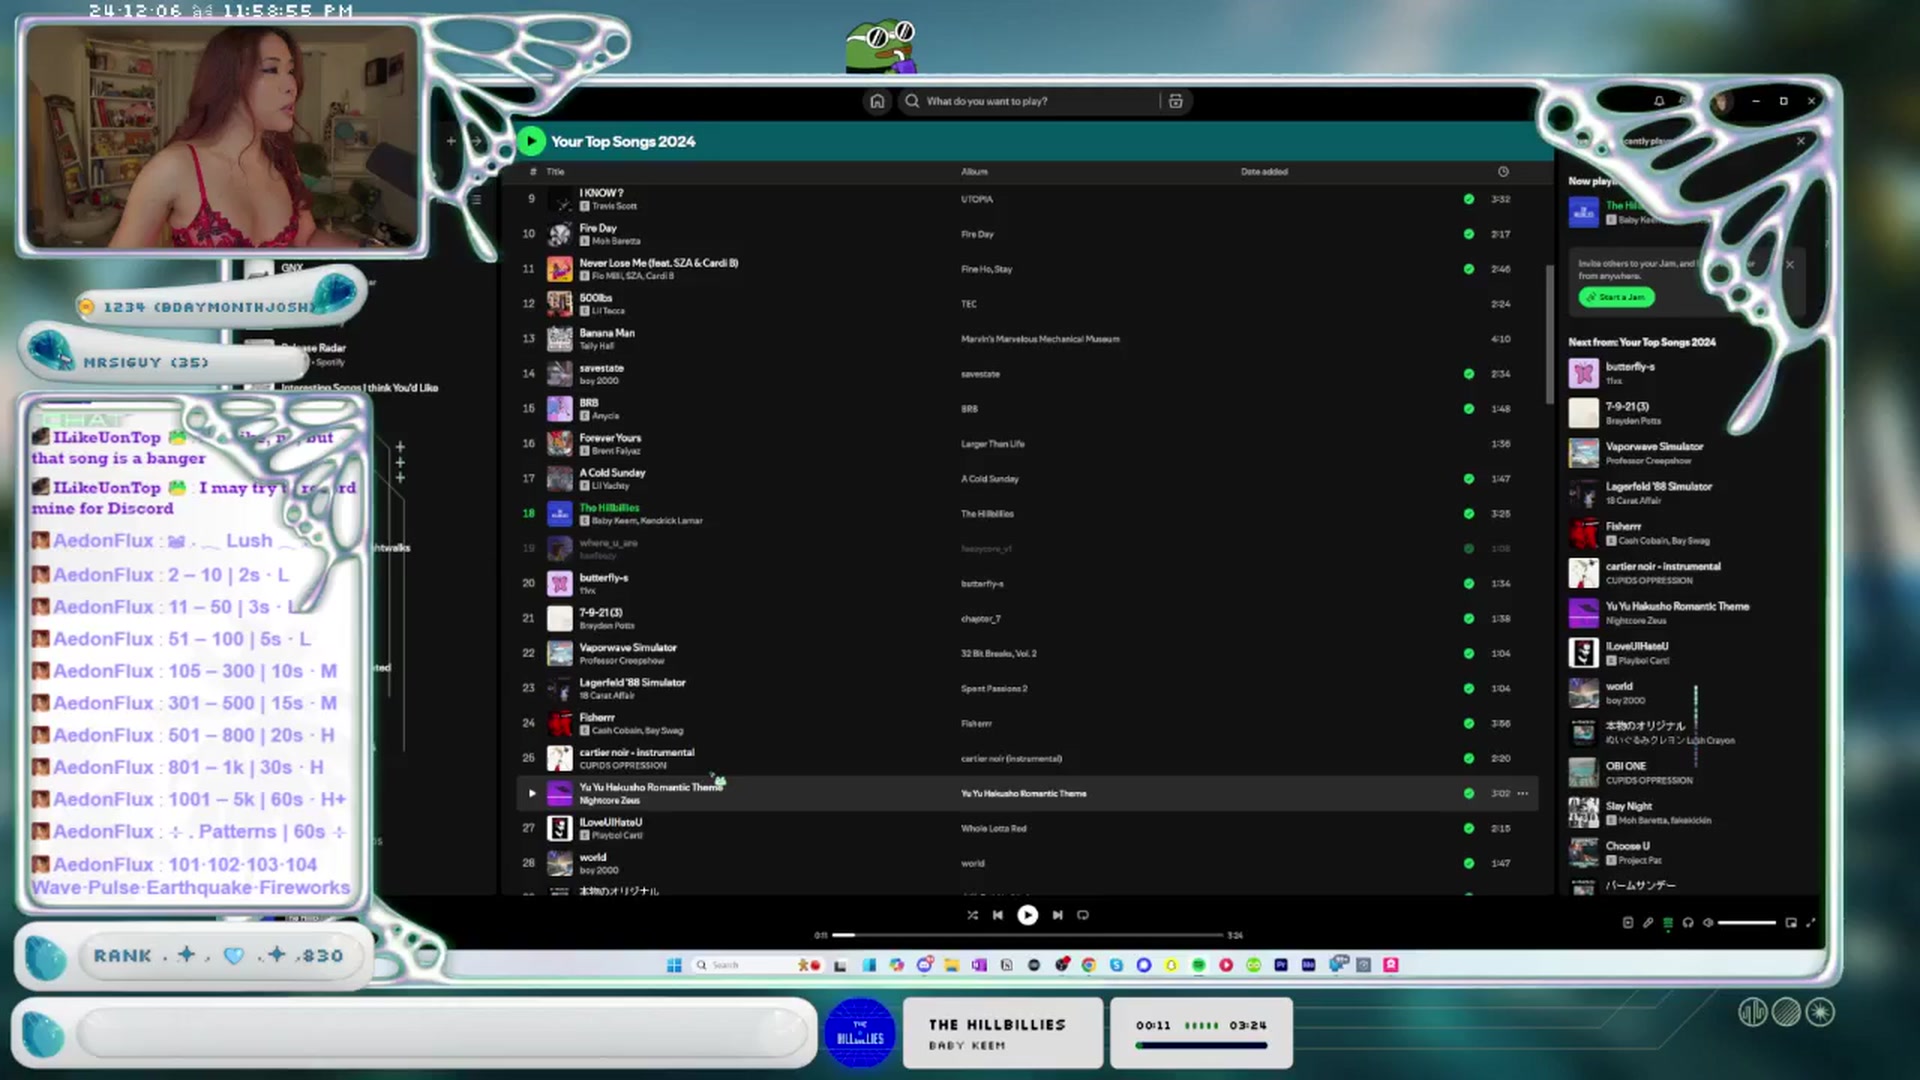
Task: Sort by the Title column header
Action: (555, 172)
